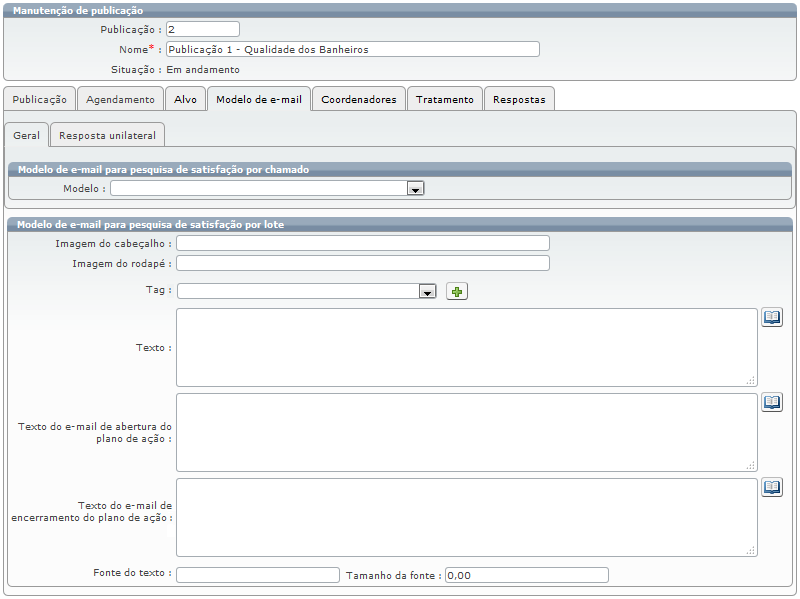800x599 pixels.
Task: Click book icon for action plan closing text
Action: click(772, 488)
